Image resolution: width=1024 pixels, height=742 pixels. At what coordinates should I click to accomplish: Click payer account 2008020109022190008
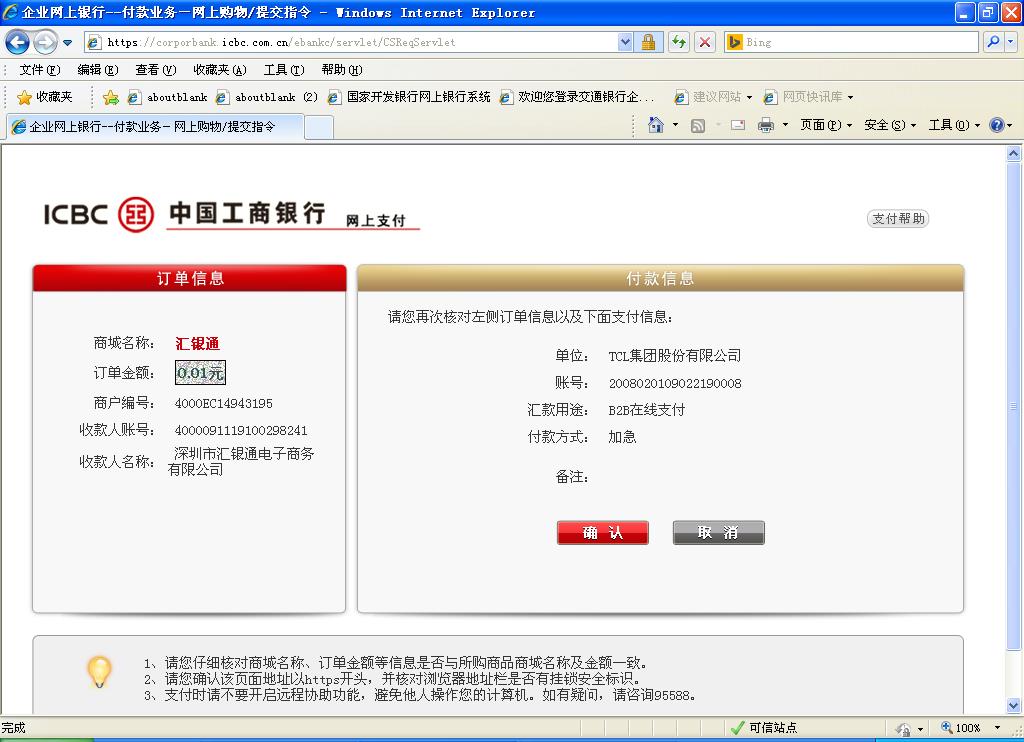pyautogui.click(x=675, y=383)
